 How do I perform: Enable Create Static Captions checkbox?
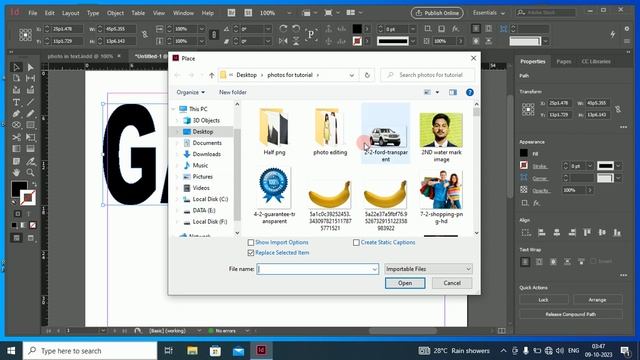tap(356, 242)
